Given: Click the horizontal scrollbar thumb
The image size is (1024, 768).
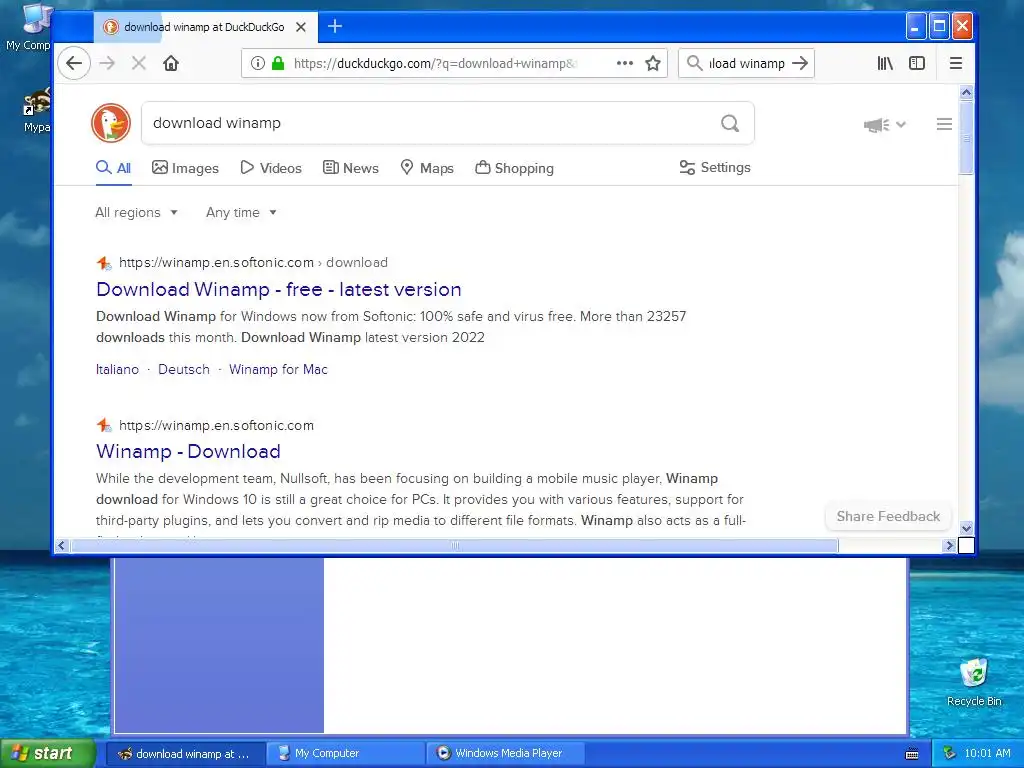Looking at the screenshot, I should click(455, 545).
